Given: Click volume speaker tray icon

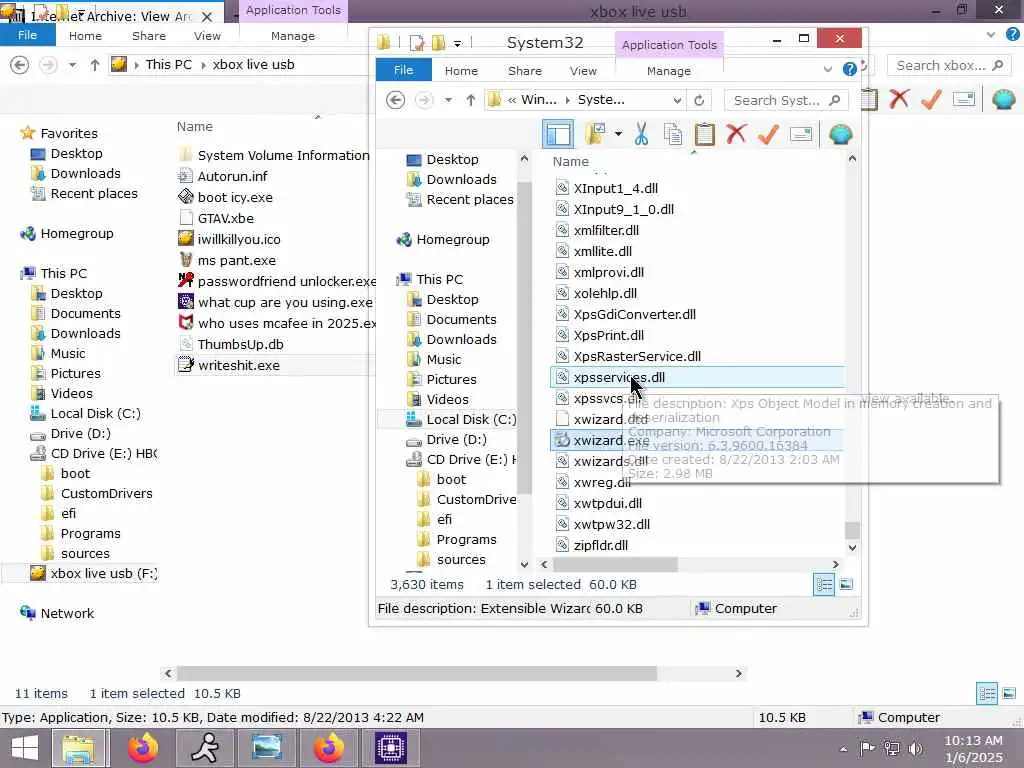Looking at the screenshot, I should (x=916, y=748).
